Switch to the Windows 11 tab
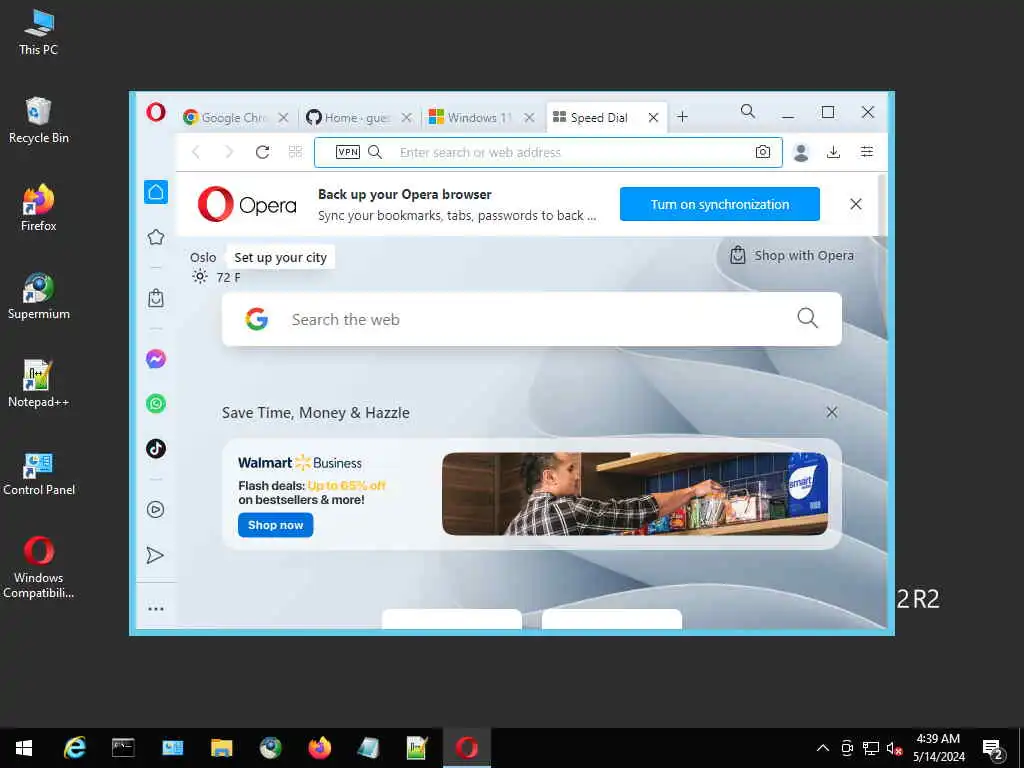 479,118
